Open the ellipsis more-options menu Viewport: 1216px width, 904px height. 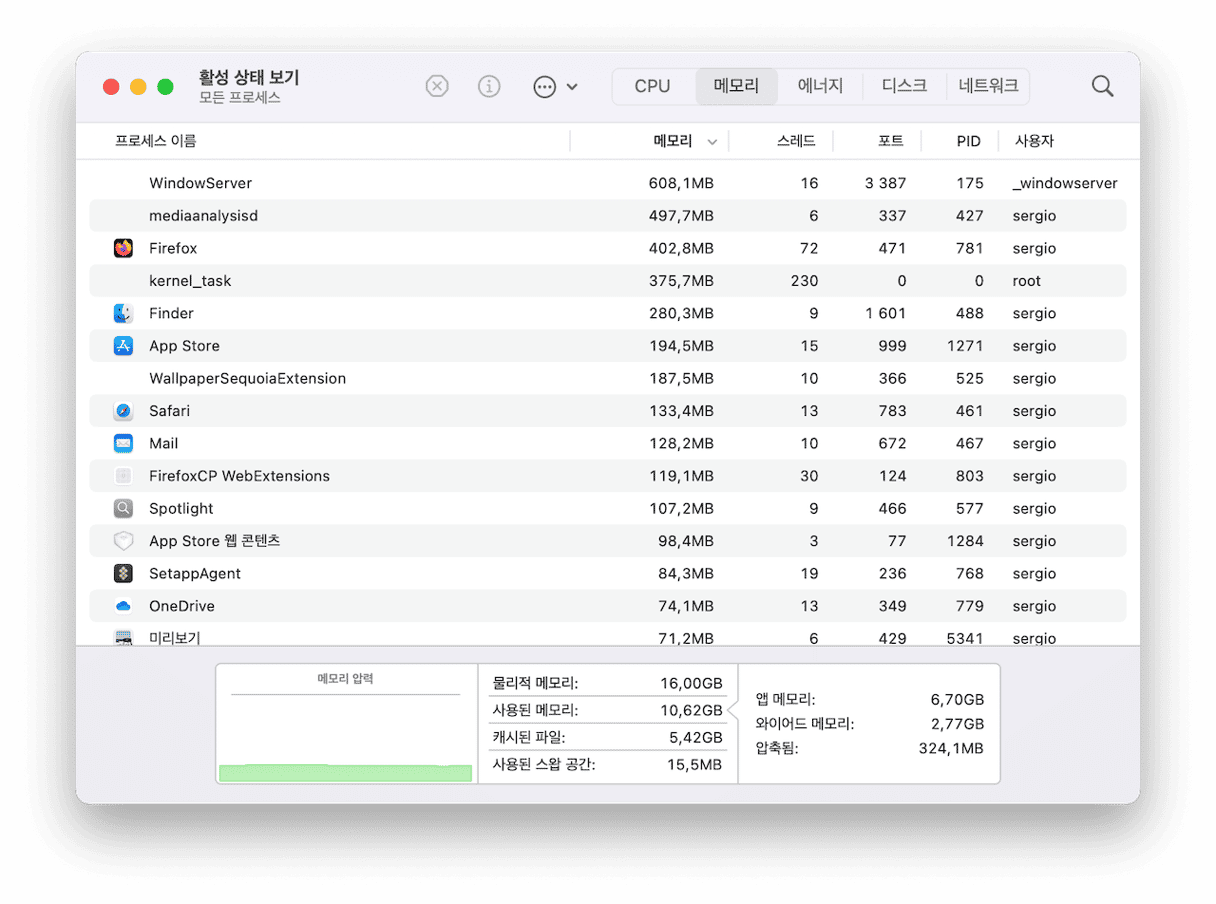555,87
